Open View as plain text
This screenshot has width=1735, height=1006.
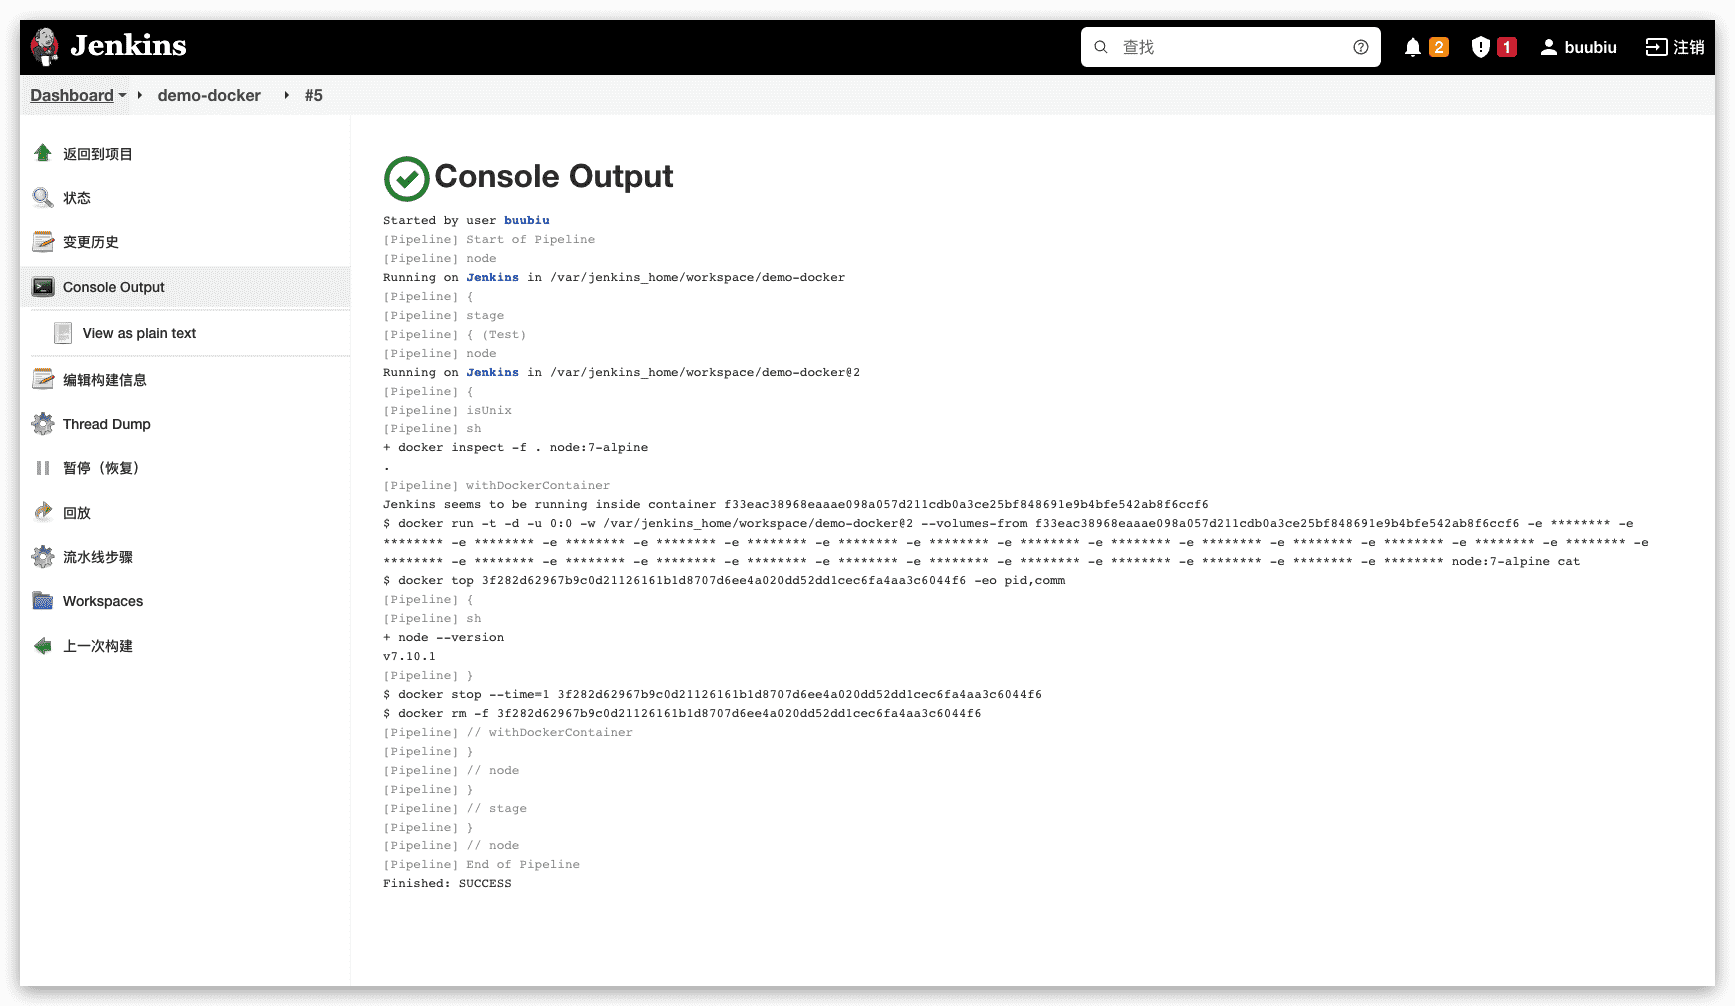[139, 333]
